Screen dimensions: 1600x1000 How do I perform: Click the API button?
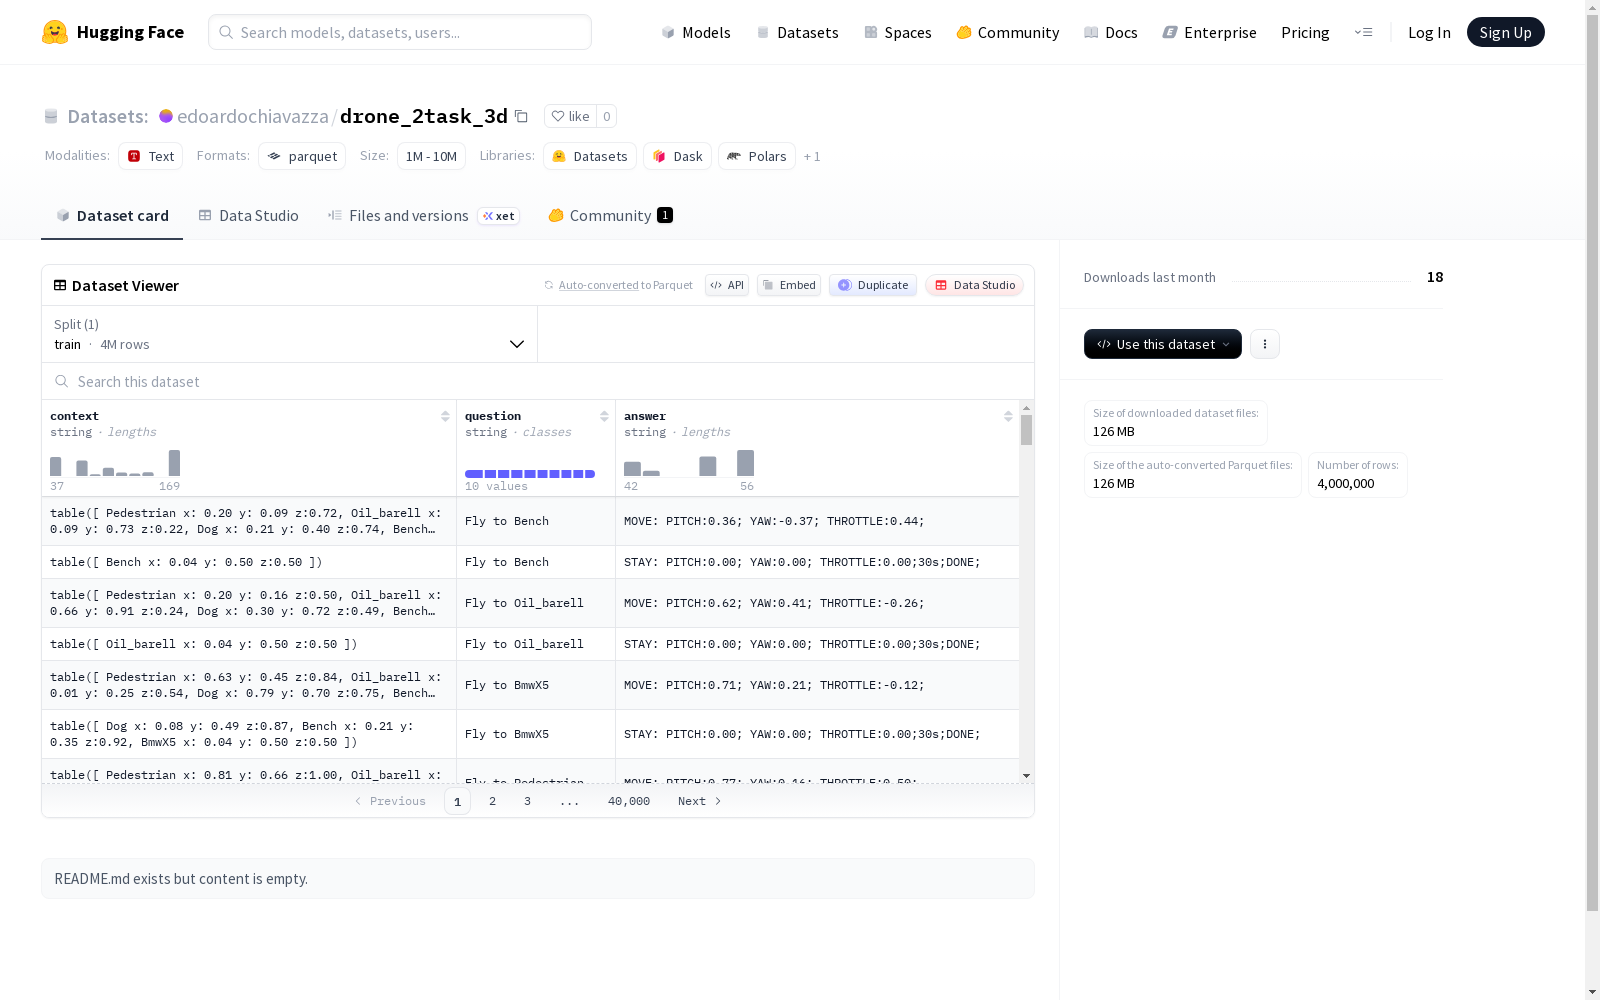[x=727, y=285]
